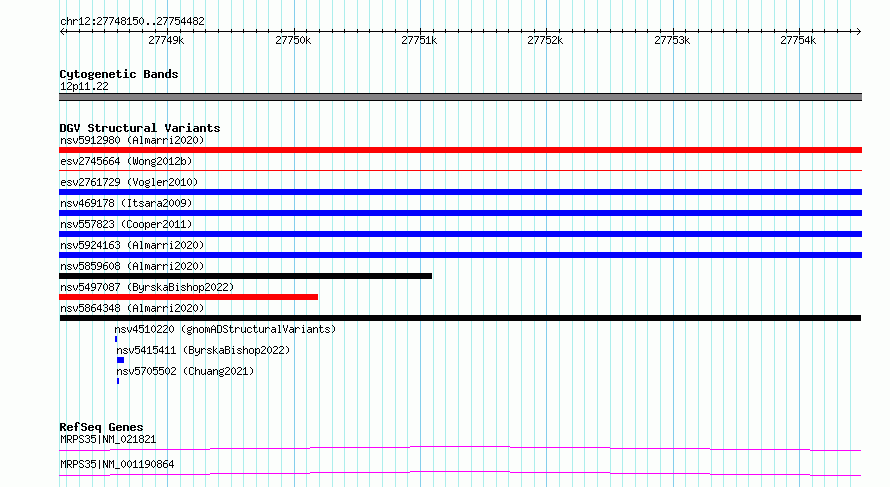Screen dimensions: 890x487
Task: Open variant nsv5497087 (ByrskaBishop2022) label
Action: [x=147, y=287]
